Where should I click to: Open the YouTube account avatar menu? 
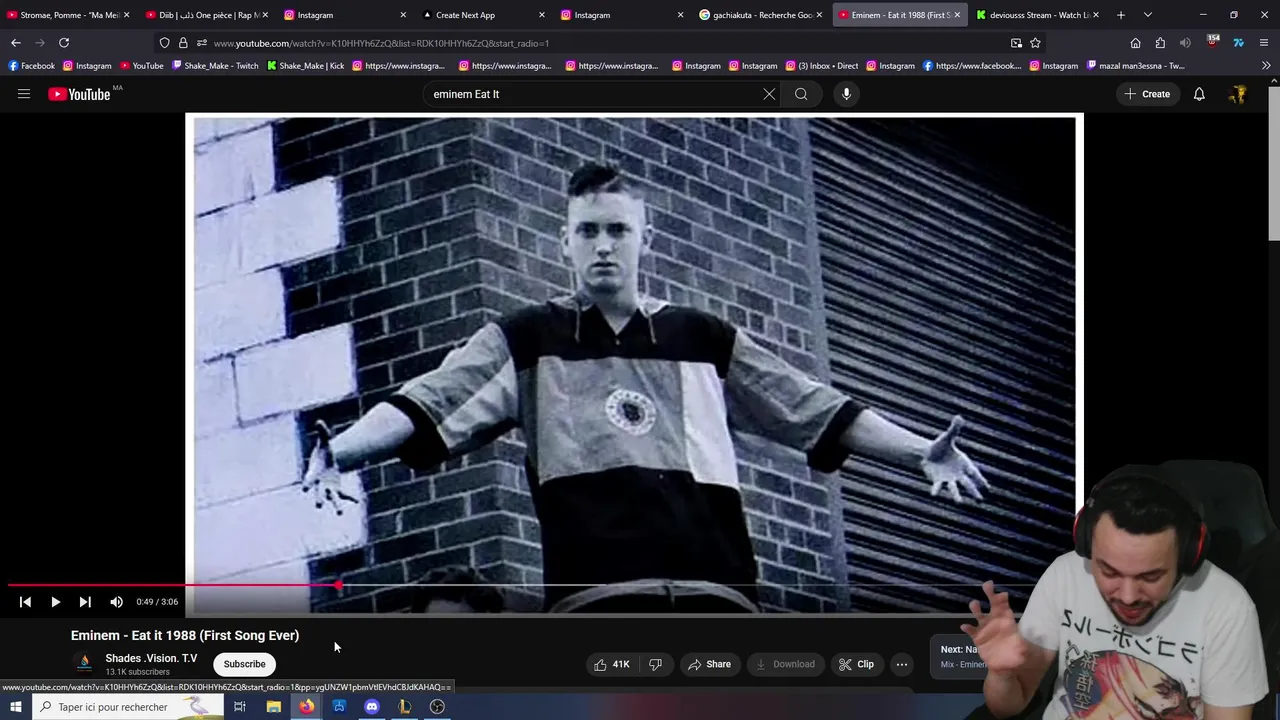pyautogui.click(x=1238, y=94)
